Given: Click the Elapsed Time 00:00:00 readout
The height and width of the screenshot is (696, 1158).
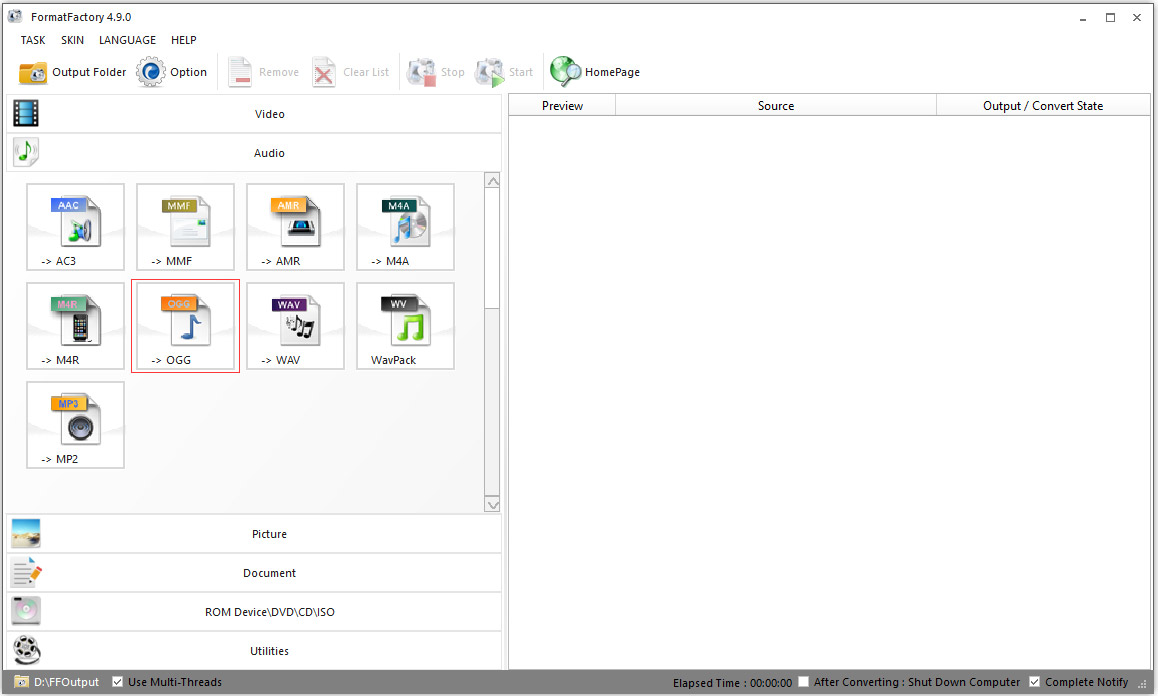Looking at the screenshot, I should pyautogui.click(x=732, y=683).
